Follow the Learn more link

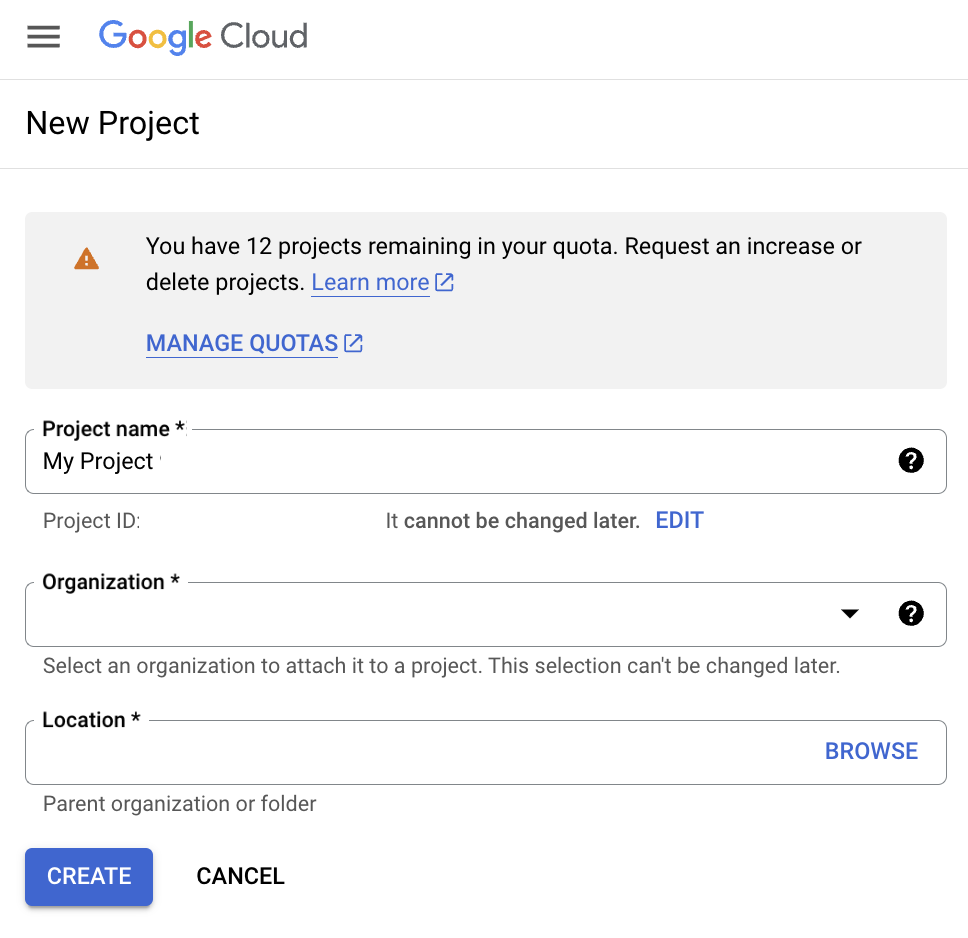pos(370,282)
